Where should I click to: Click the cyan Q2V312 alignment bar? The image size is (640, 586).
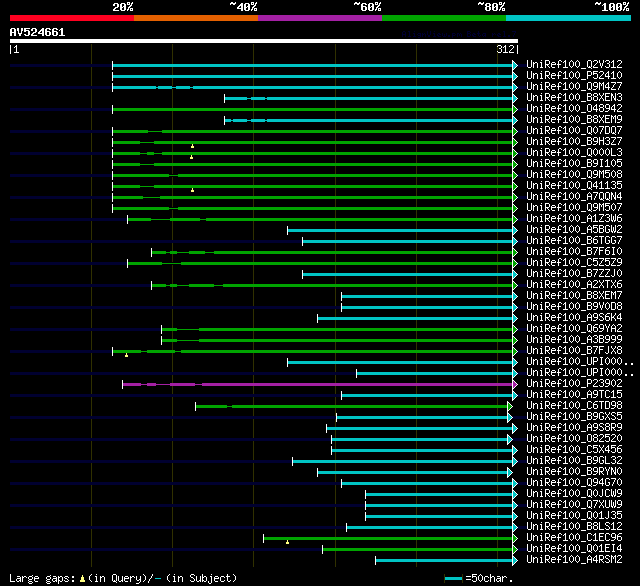(315, 65)
